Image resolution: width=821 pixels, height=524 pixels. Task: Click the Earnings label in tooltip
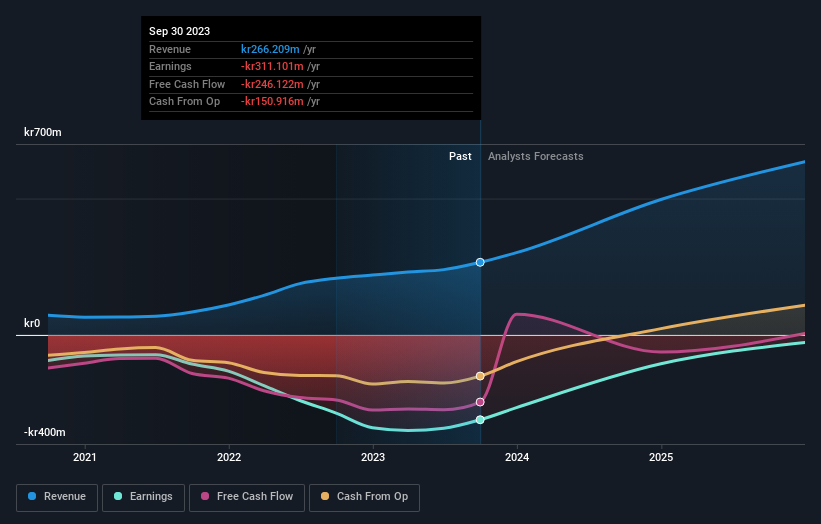point(170,66)
